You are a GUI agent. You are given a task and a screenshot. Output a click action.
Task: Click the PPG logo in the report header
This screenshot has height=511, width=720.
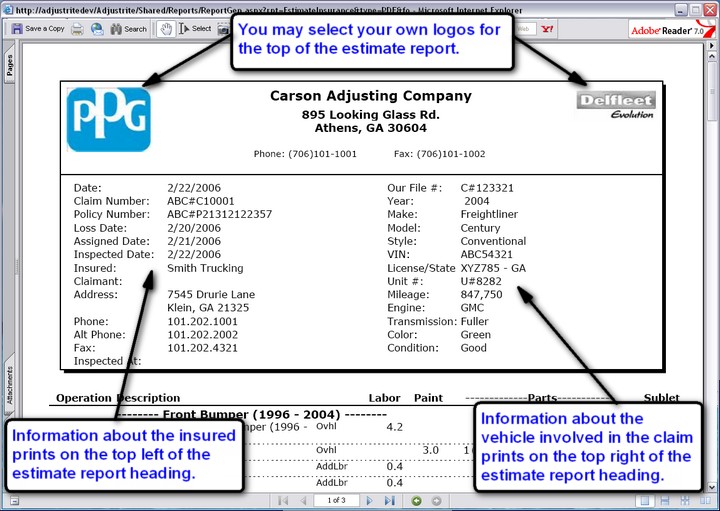[109, 119]
